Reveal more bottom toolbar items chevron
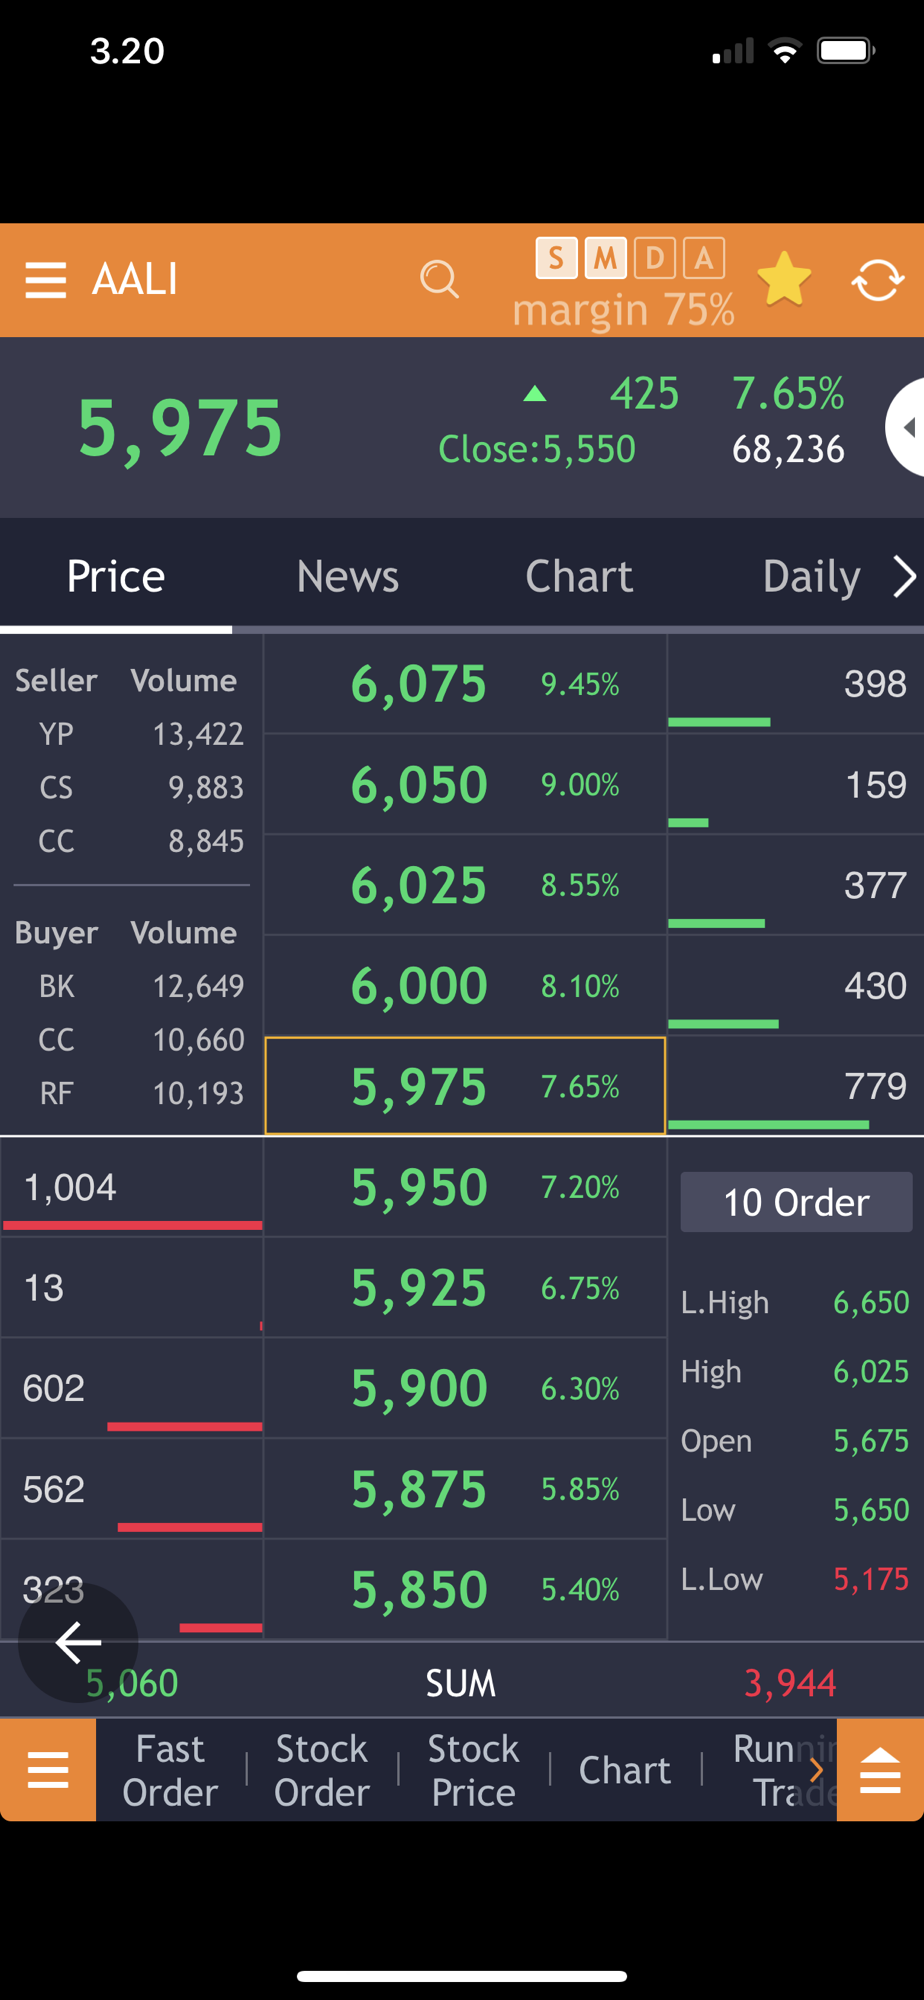 pyautogui.click(x=817, y=1770)
